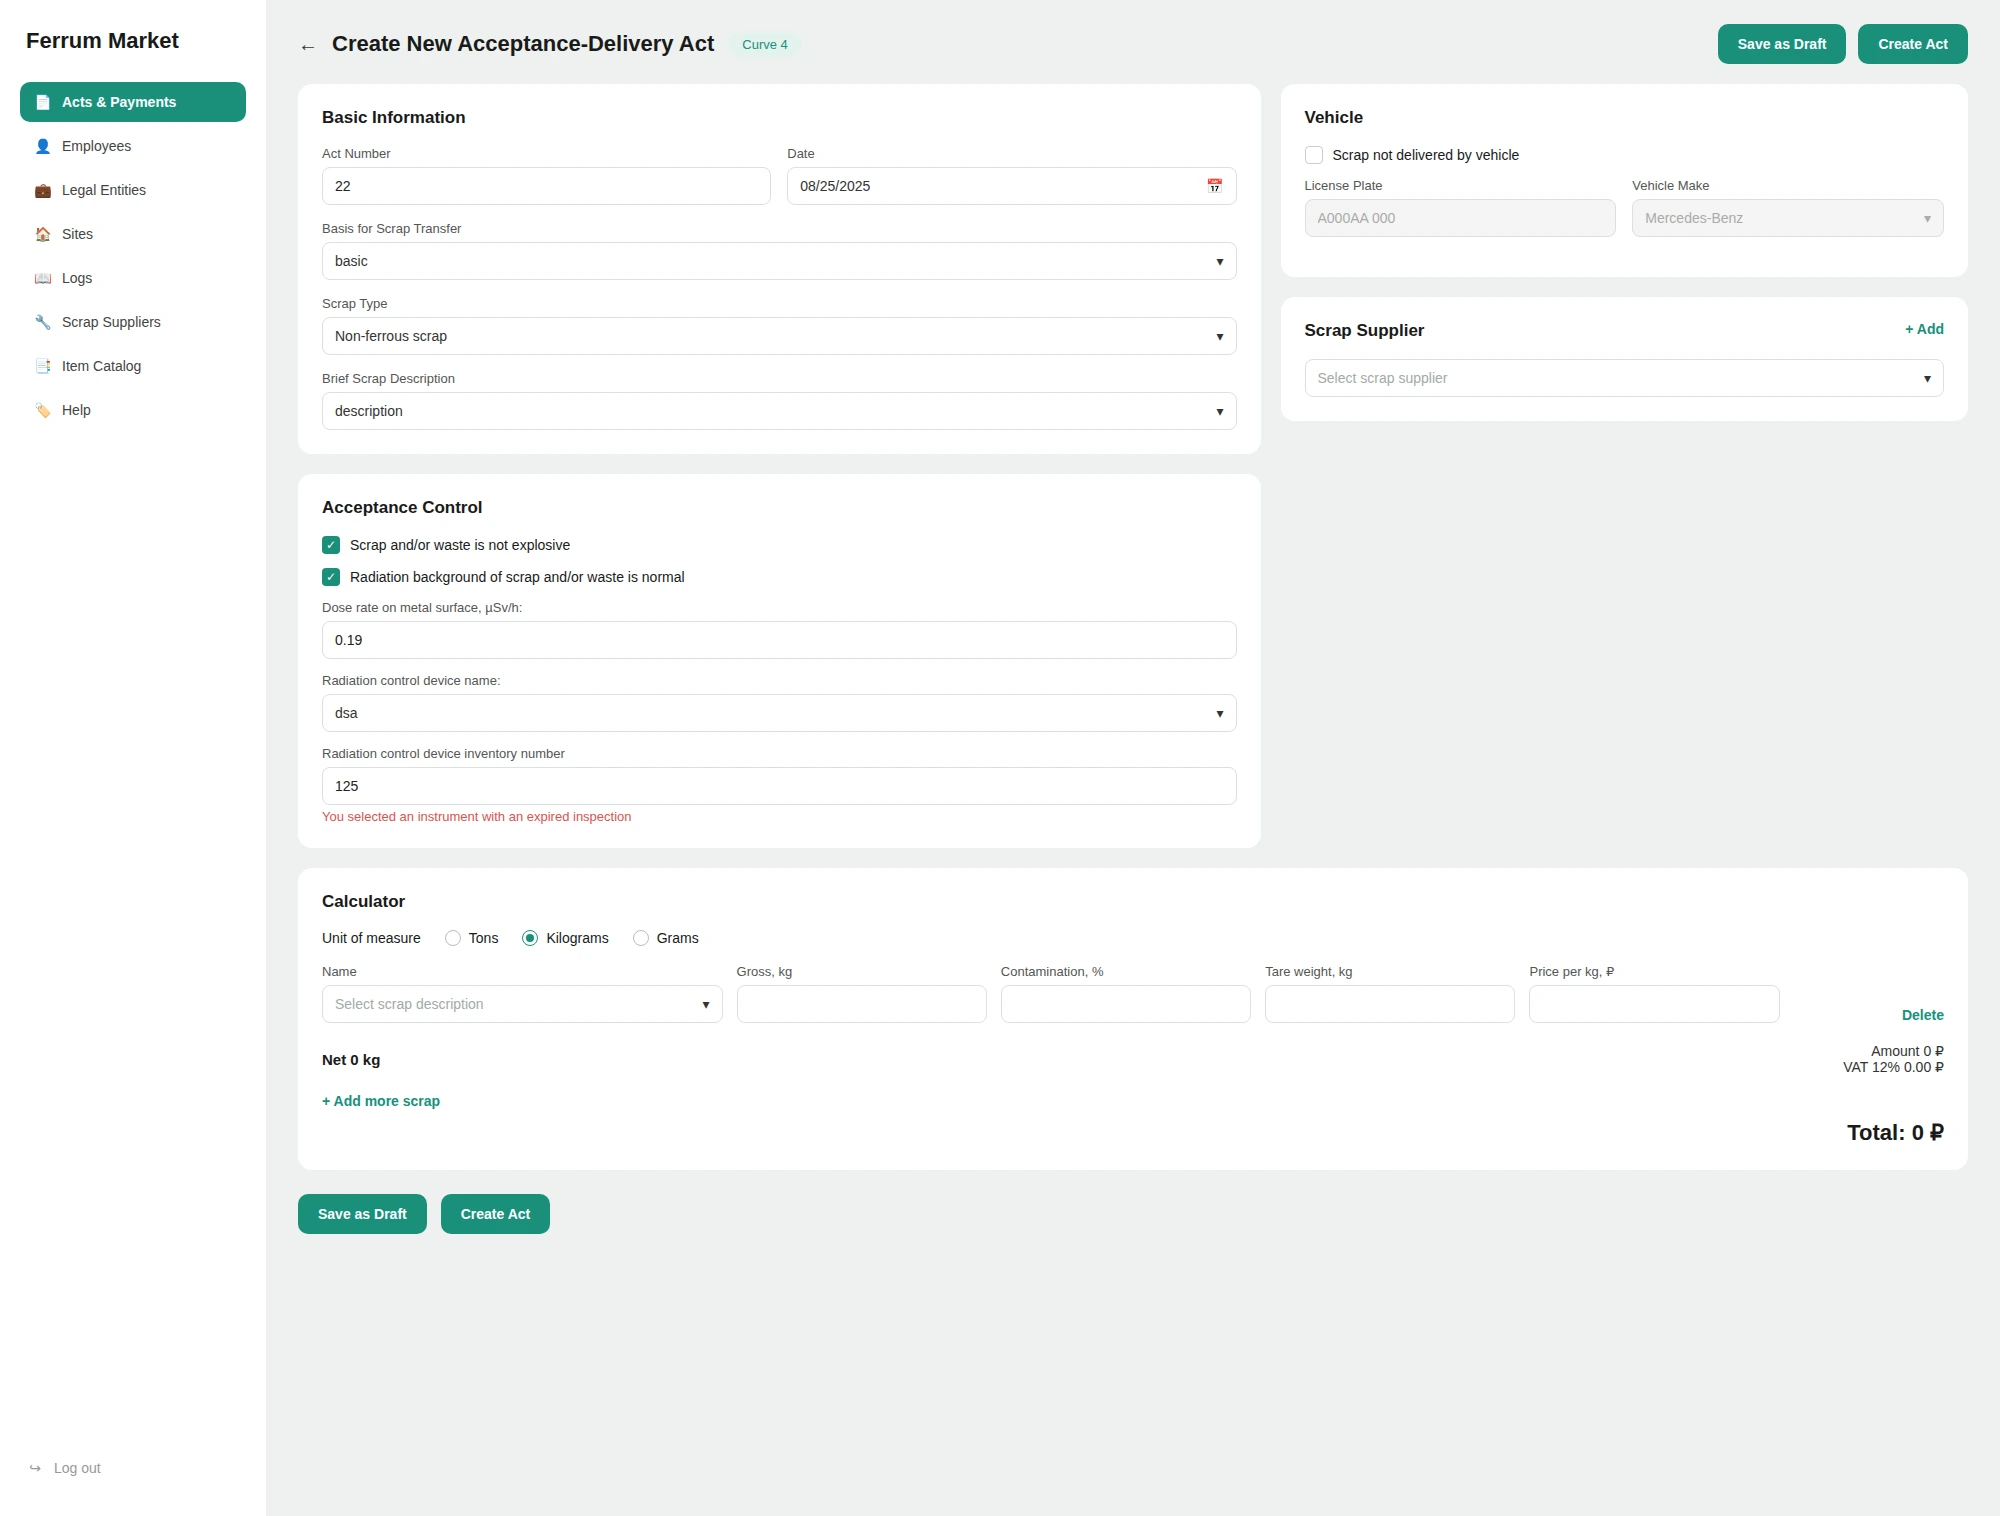Click the Sites house icon
The image size is (2000, 1516).
43,234
